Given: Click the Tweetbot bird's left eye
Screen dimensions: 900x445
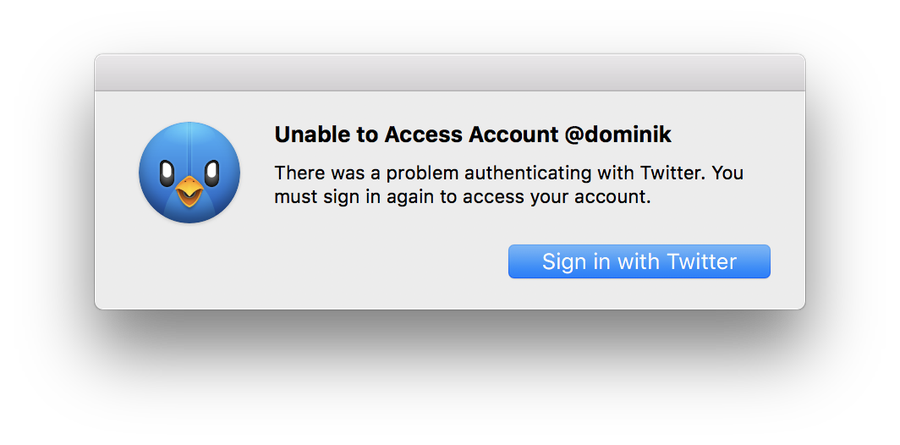Looking at the screenshot, I should pyautogui.click(x=167, y=168).
